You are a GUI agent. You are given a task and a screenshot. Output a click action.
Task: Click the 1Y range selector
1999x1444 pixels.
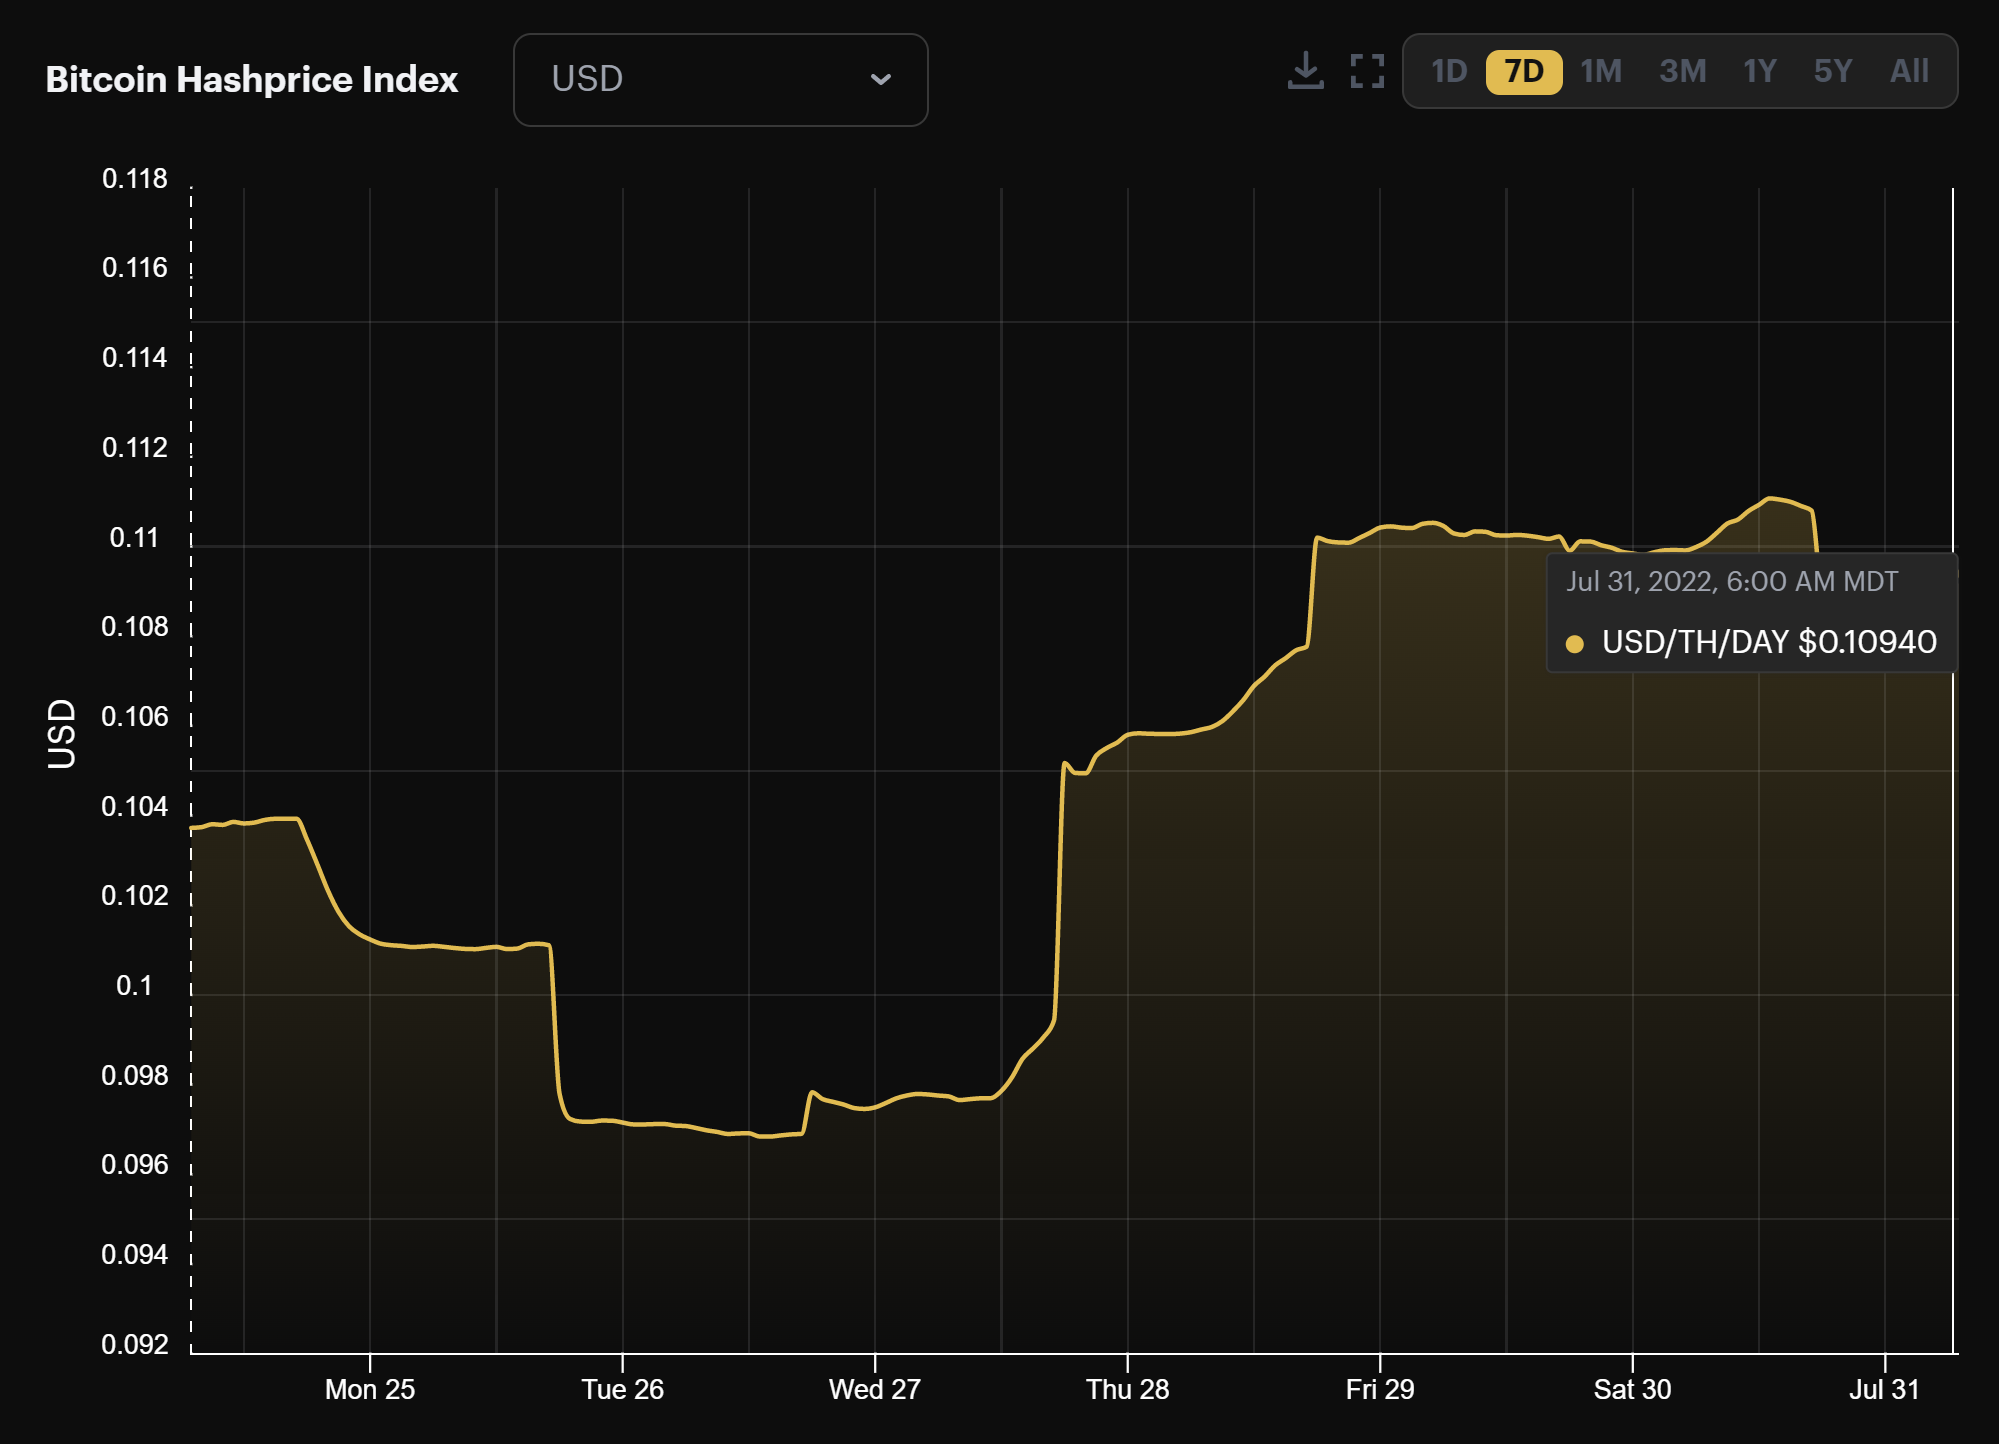[1760, 71]
